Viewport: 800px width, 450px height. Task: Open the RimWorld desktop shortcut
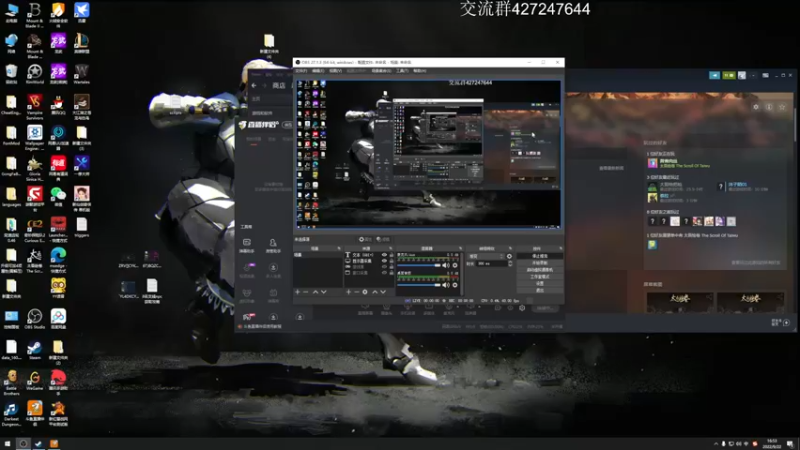pyautogui.click(x=35, y=73)
